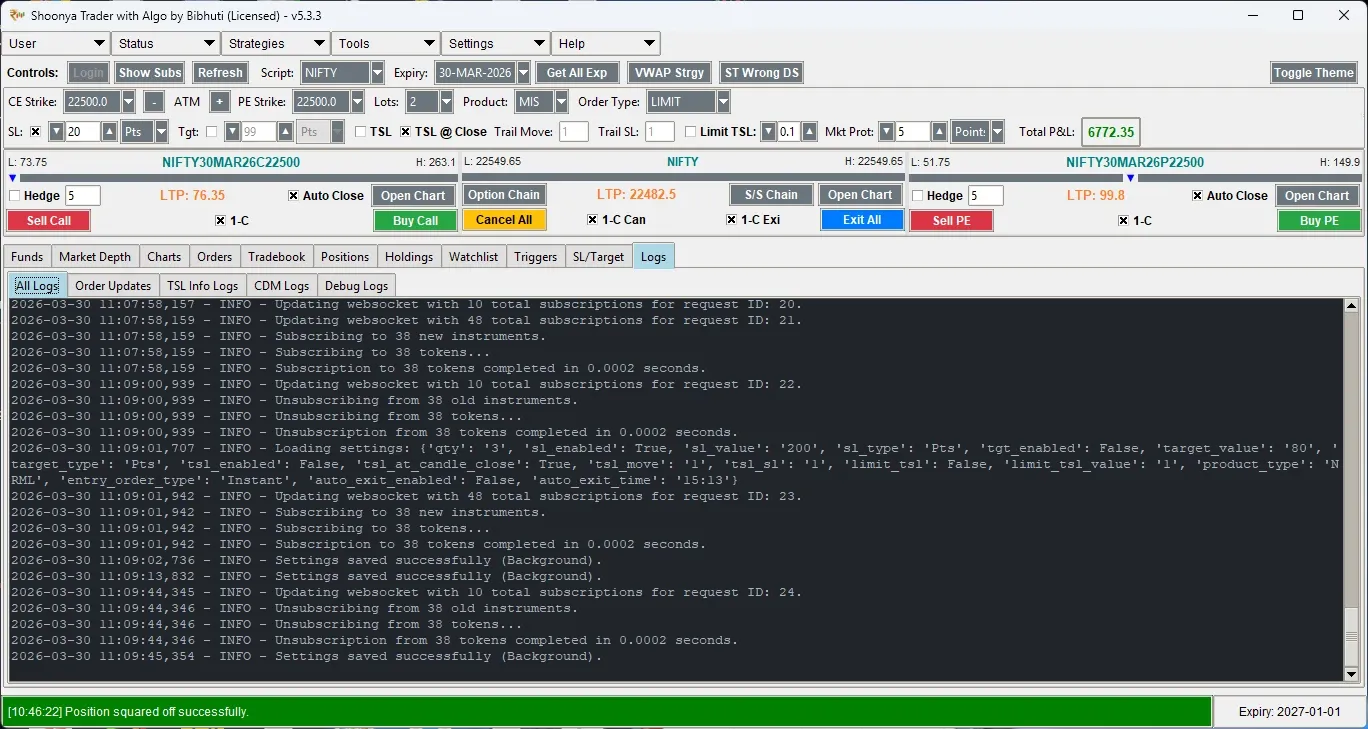This screenshot has height=729, width=1368.
Task: Click the SL value down arrow
Action: (57, 132)
